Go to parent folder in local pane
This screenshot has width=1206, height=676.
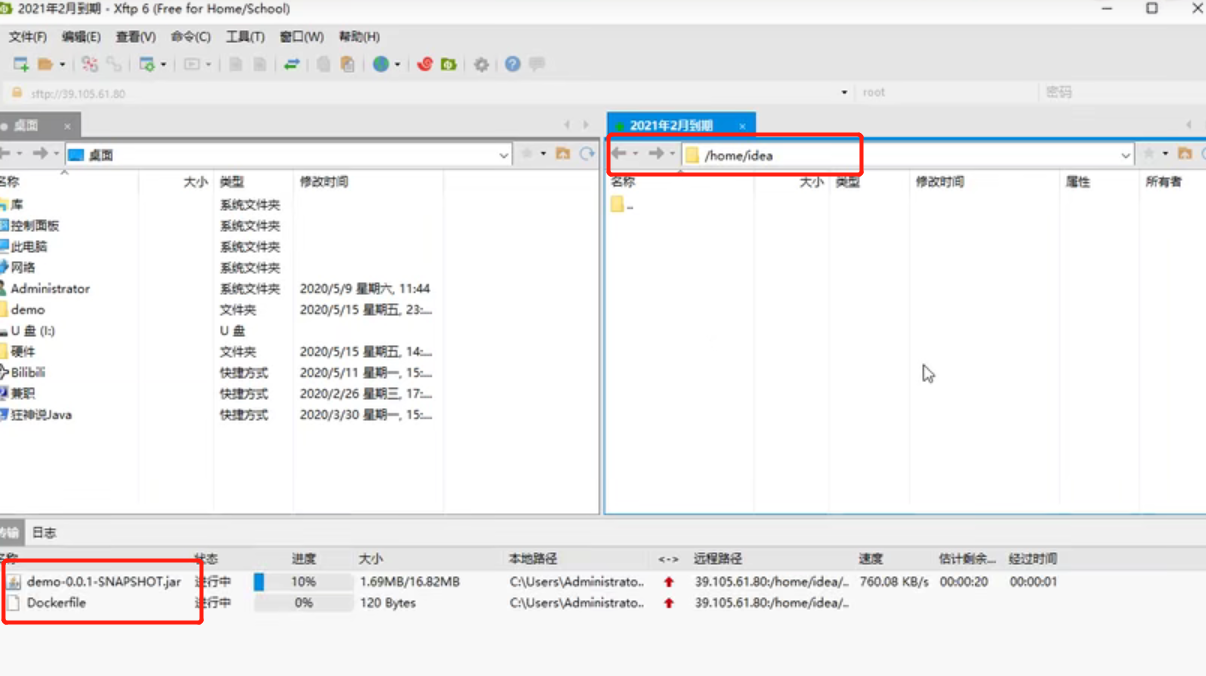563,154
